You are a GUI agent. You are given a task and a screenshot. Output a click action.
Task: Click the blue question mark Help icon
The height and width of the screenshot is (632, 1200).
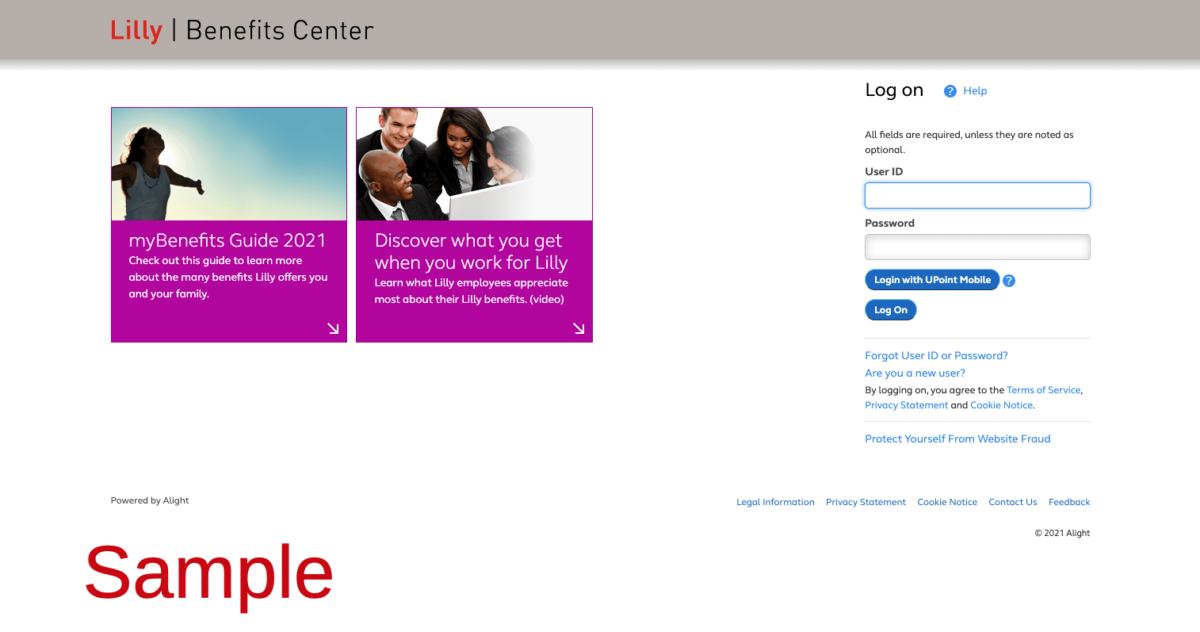(x=950, y=91)
